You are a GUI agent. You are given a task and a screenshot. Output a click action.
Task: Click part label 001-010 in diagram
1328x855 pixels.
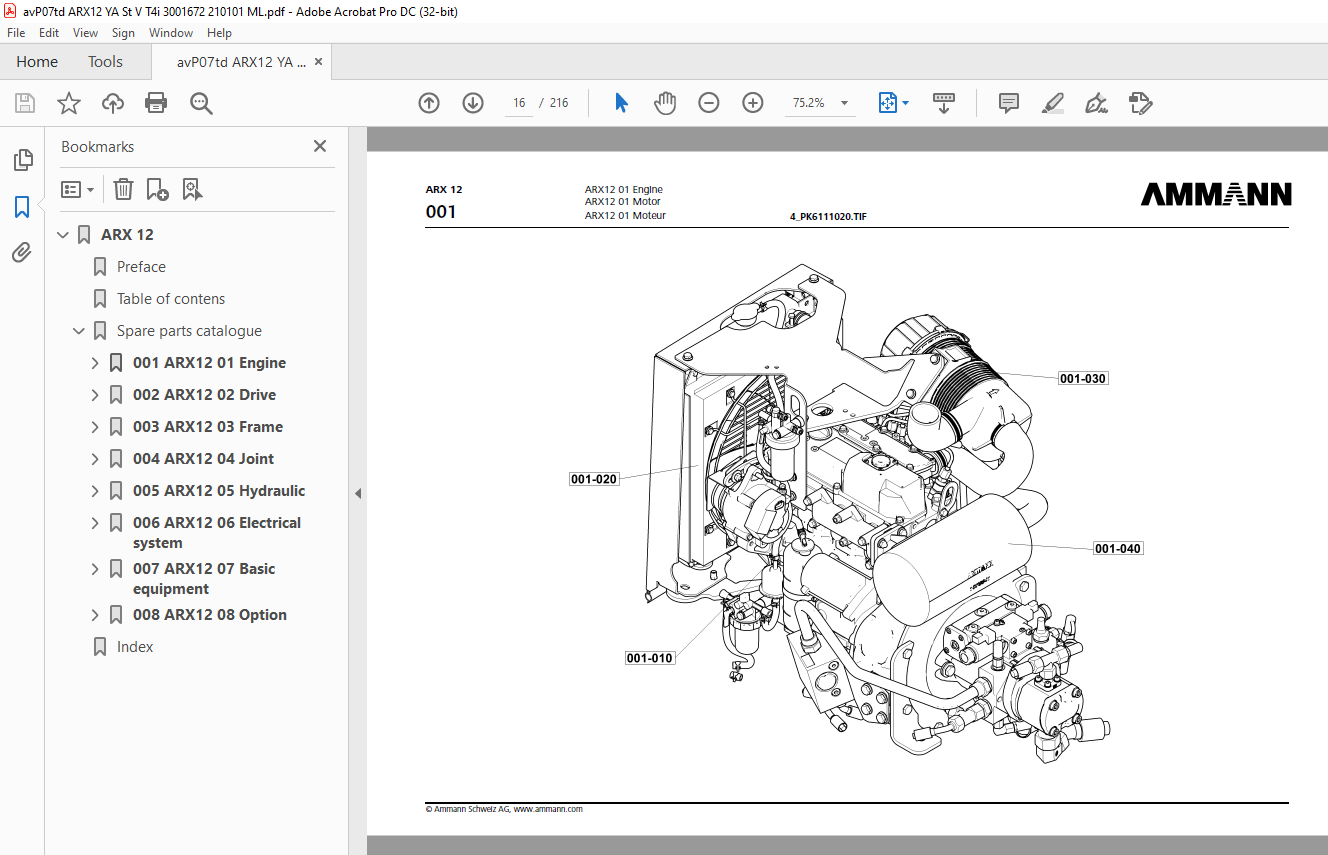(650, 658)
